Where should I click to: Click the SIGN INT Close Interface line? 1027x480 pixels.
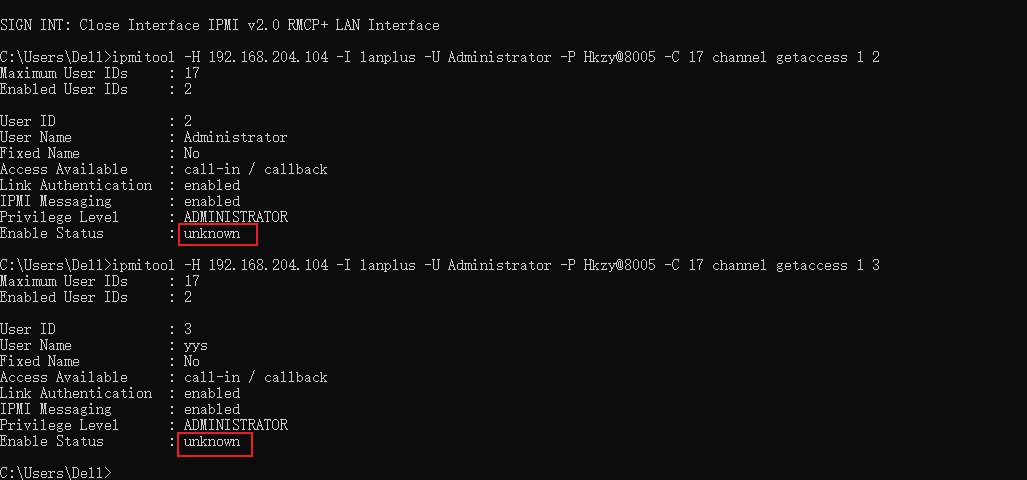(220, 25)
